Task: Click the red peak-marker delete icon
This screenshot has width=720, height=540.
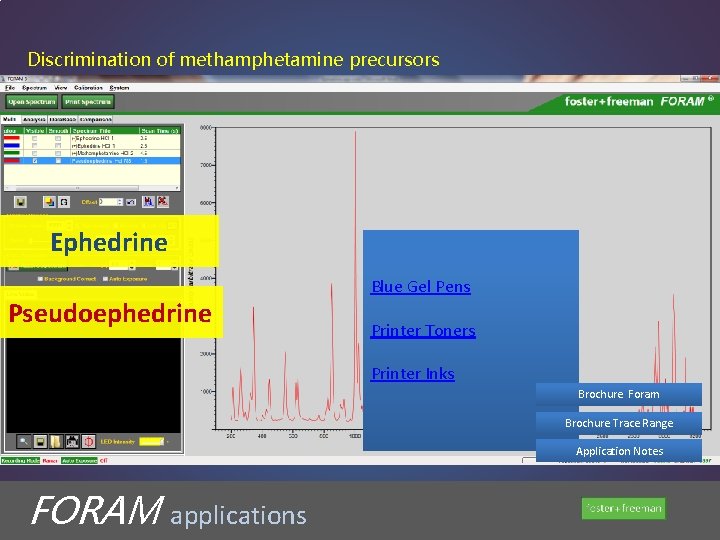Action: pyautogui.click(x=163, y=202)
